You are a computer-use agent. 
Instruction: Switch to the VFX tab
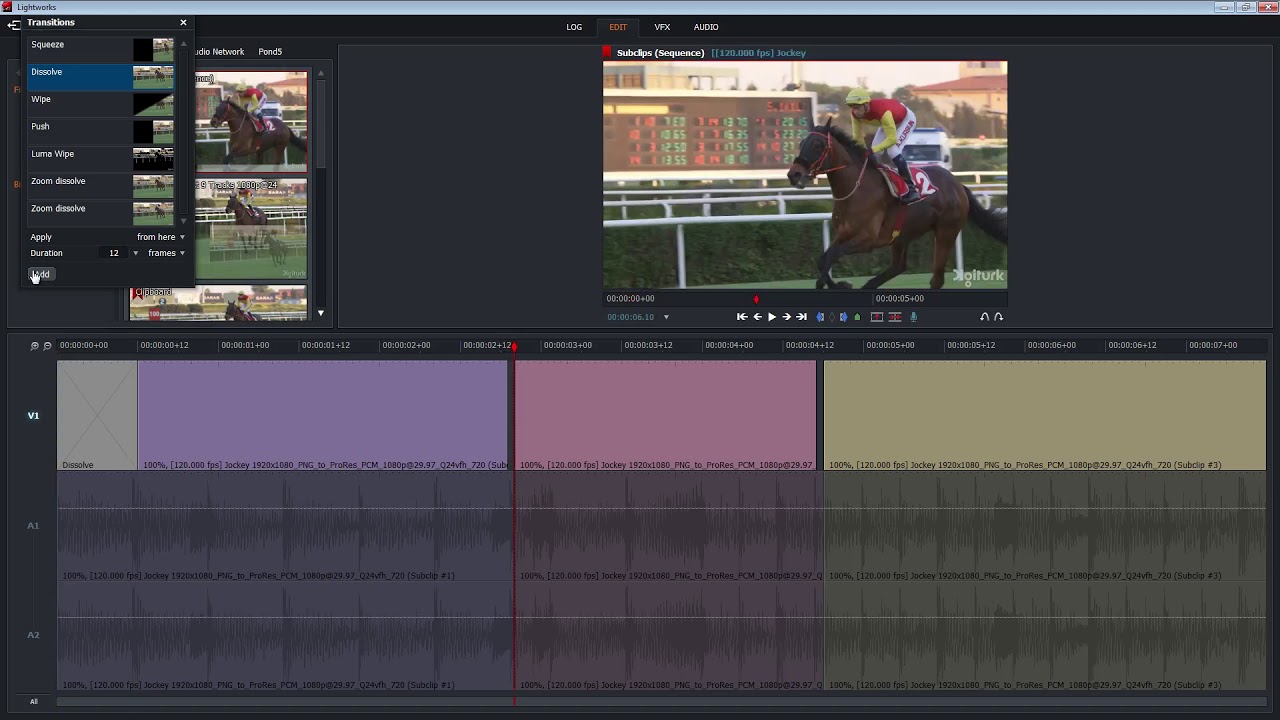pos(662,27)
